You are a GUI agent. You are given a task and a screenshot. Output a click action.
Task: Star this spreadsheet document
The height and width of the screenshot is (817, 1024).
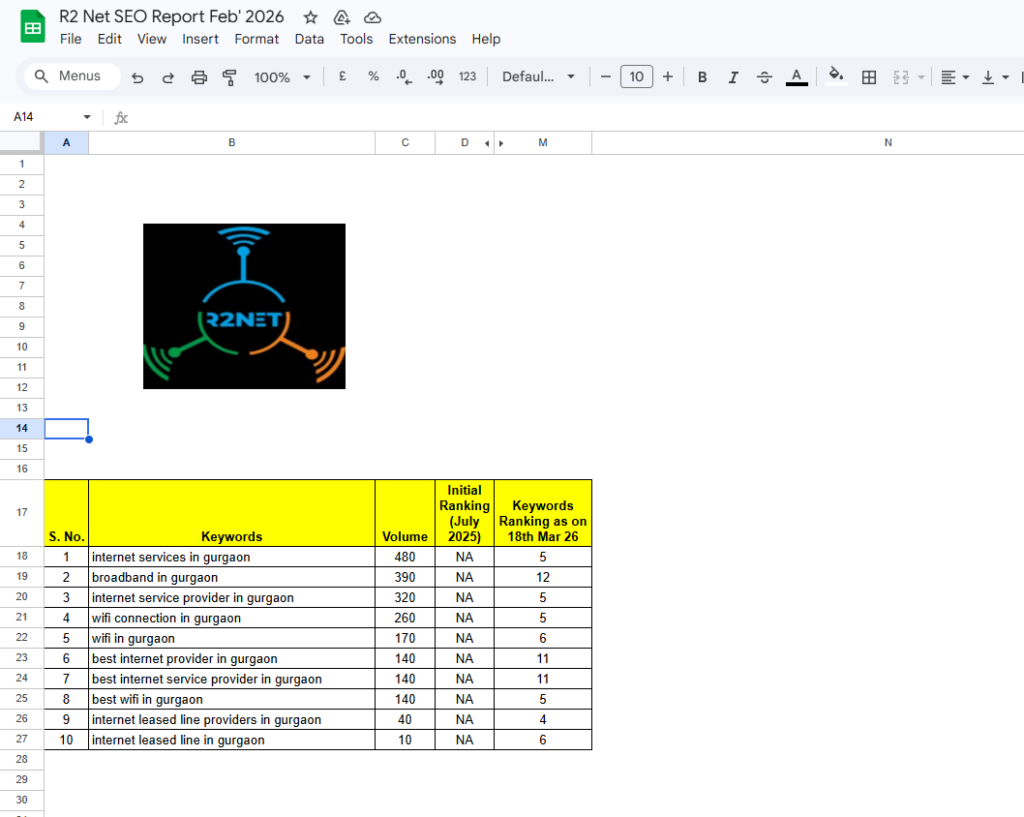311,17
